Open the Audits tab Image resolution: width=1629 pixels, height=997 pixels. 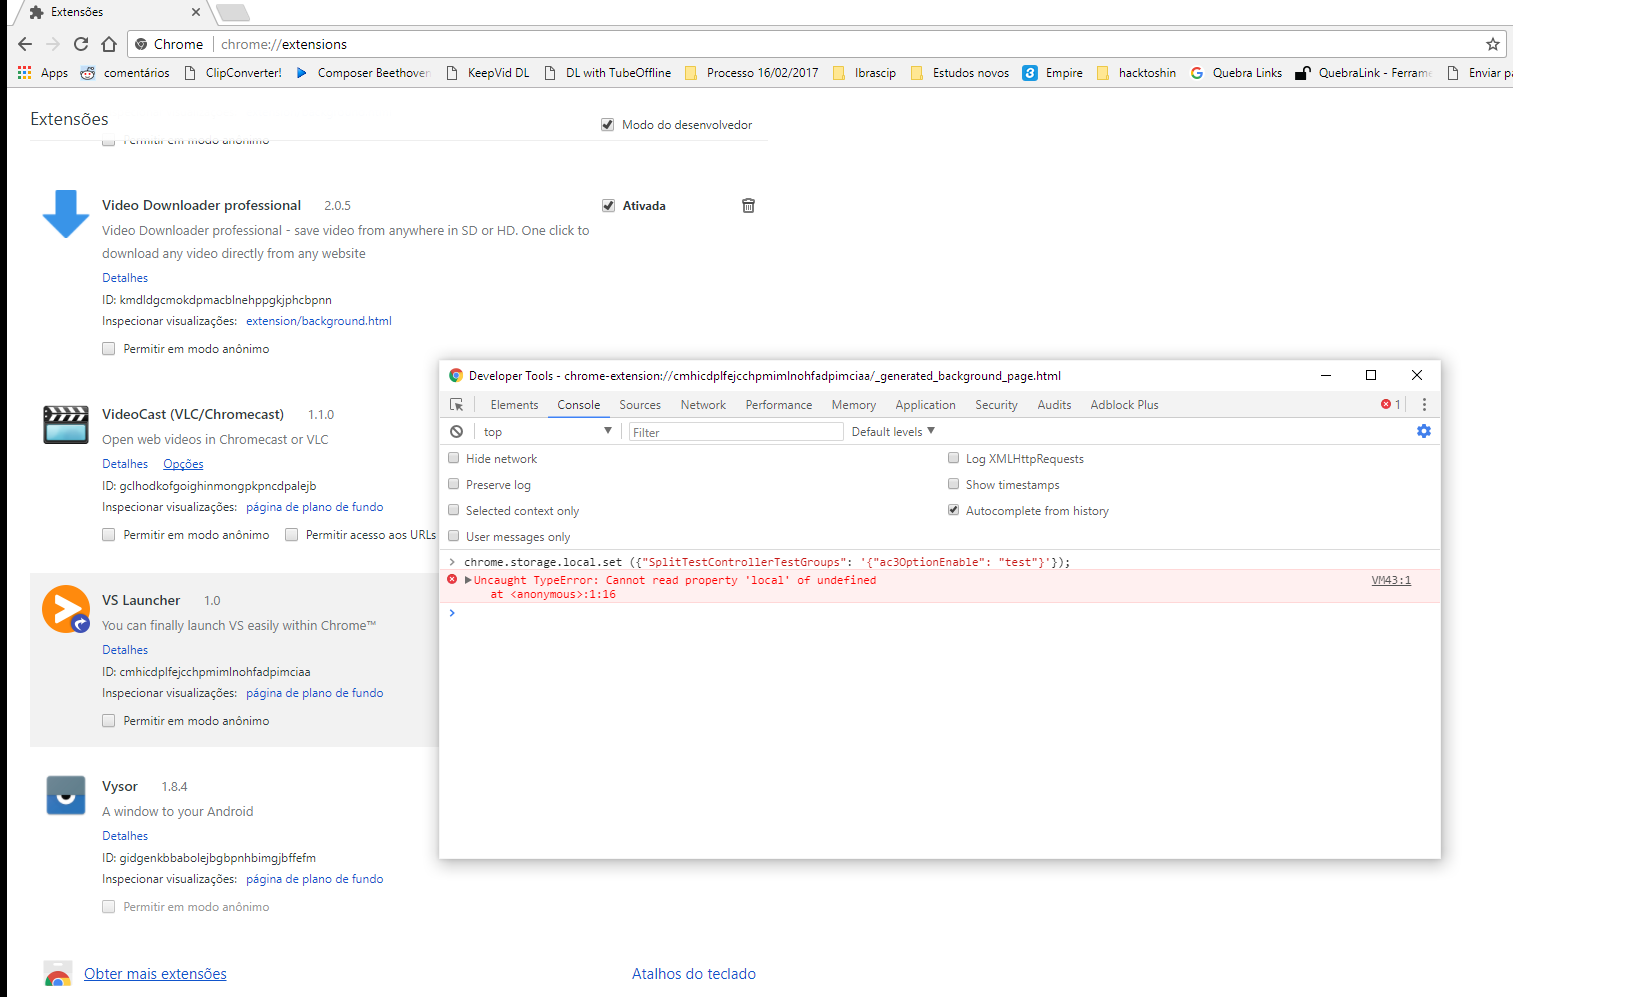(x=1054, y=405)
